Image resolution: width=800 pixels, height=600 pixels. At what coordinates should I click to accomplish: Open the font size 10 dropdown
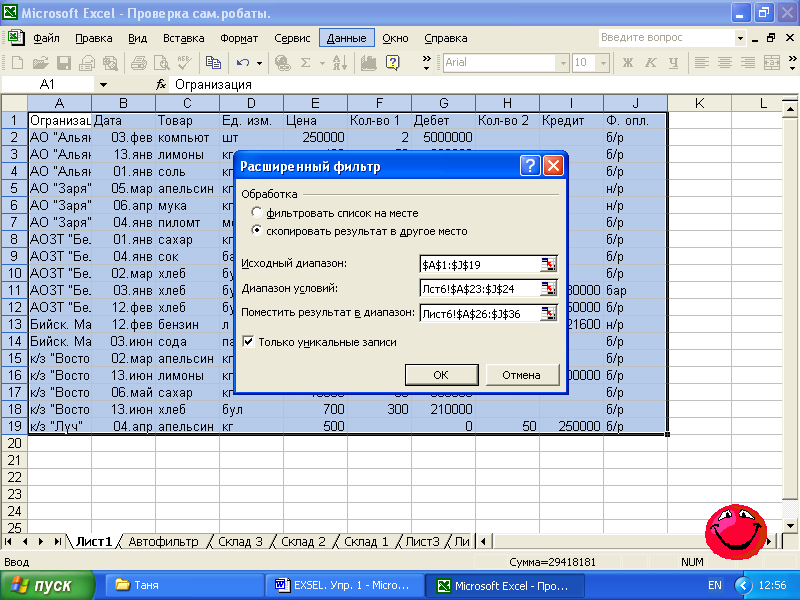[x=604, y=63]
